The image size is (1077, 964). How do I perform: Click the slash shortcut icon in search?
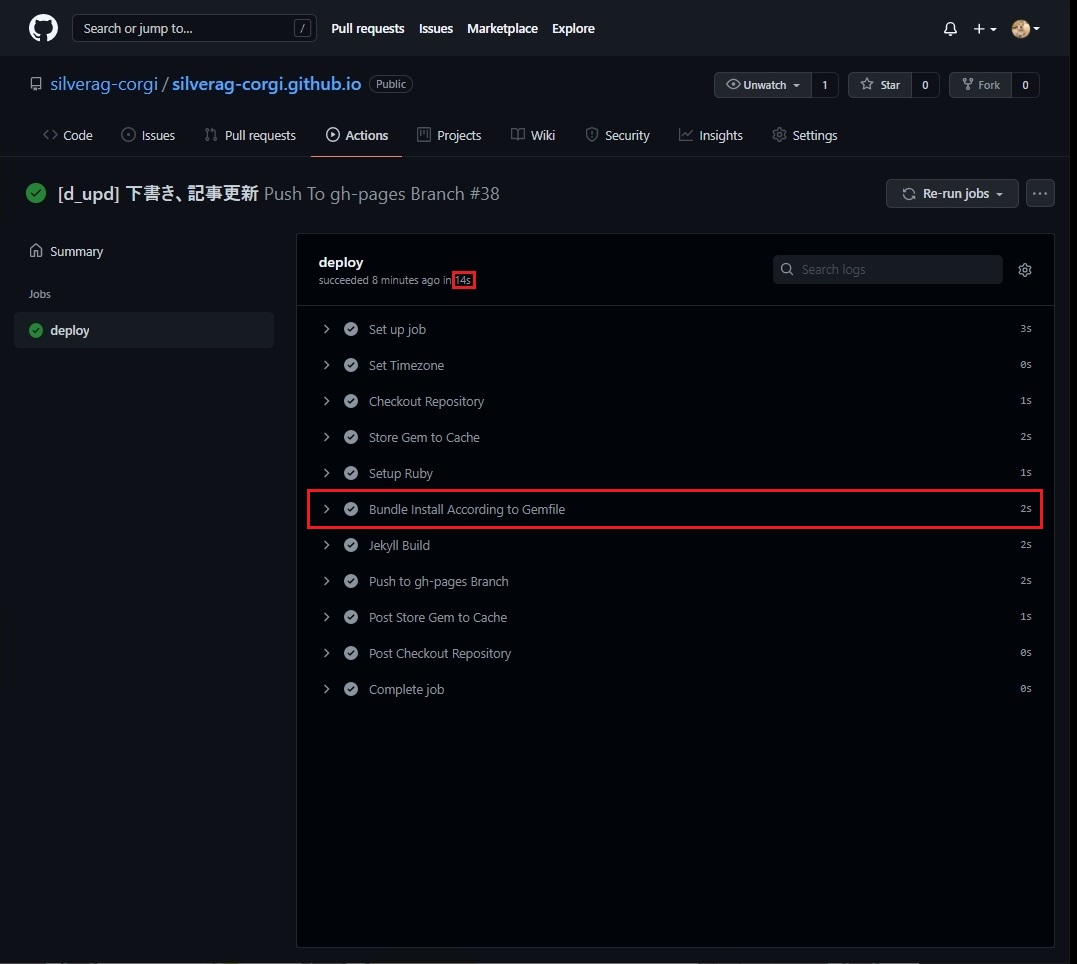click(302, 28)
